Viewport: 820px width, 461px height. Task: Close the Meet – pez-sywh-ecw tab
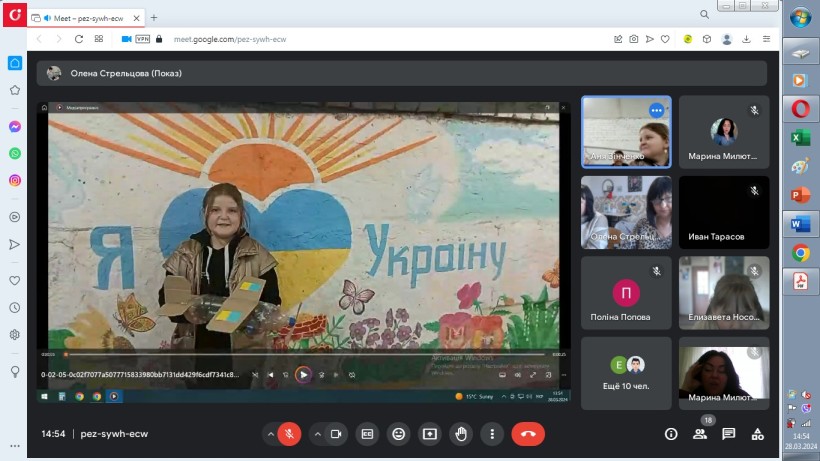136,18
